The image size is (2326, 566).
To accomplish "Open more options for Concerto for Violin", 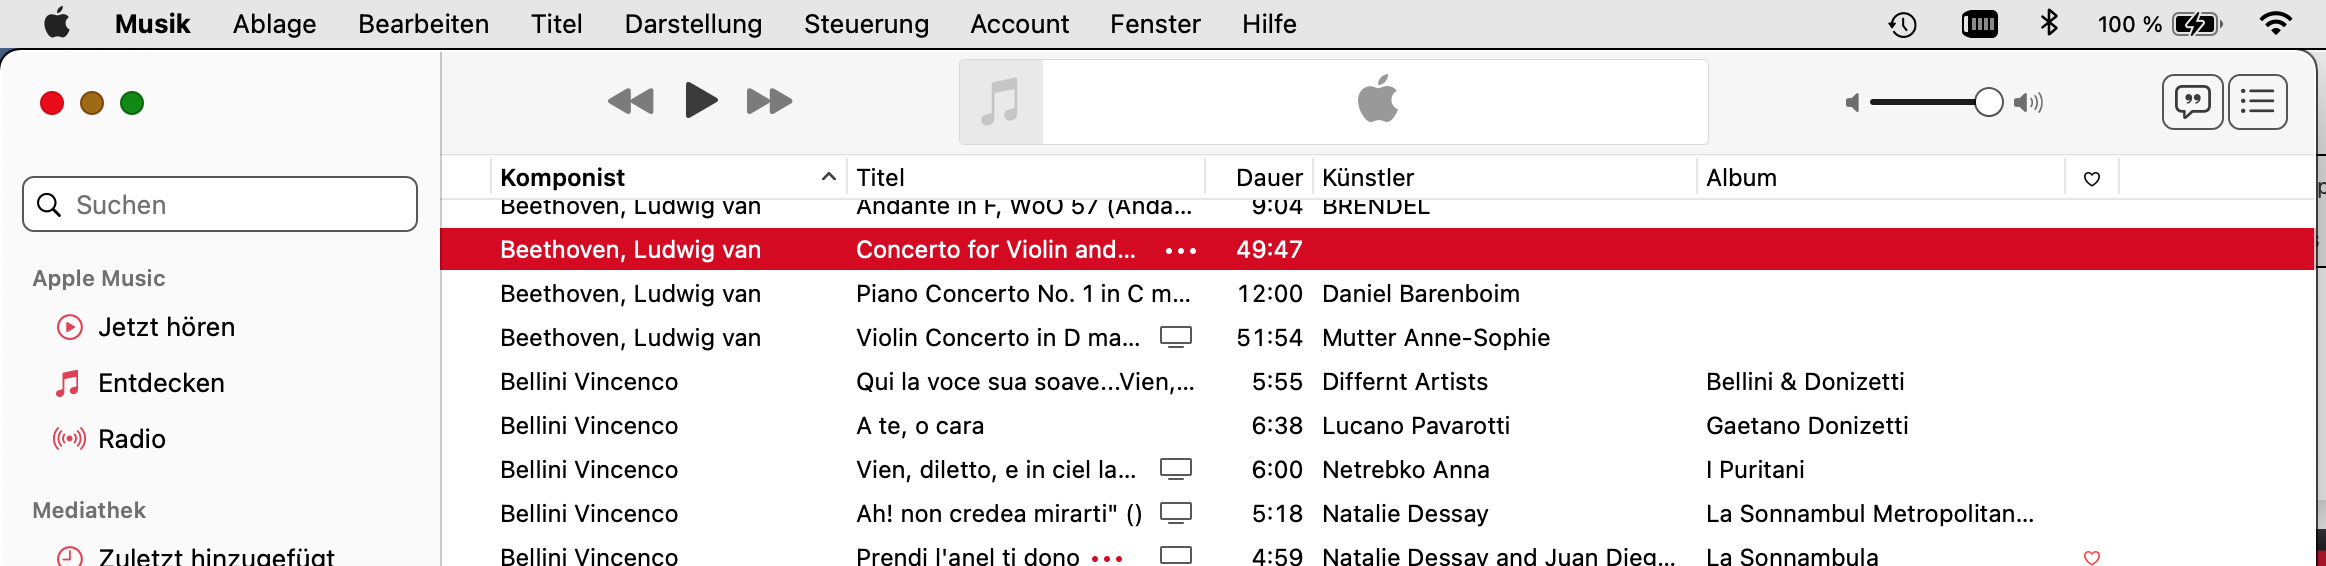I will click(x=1181, y=250).
